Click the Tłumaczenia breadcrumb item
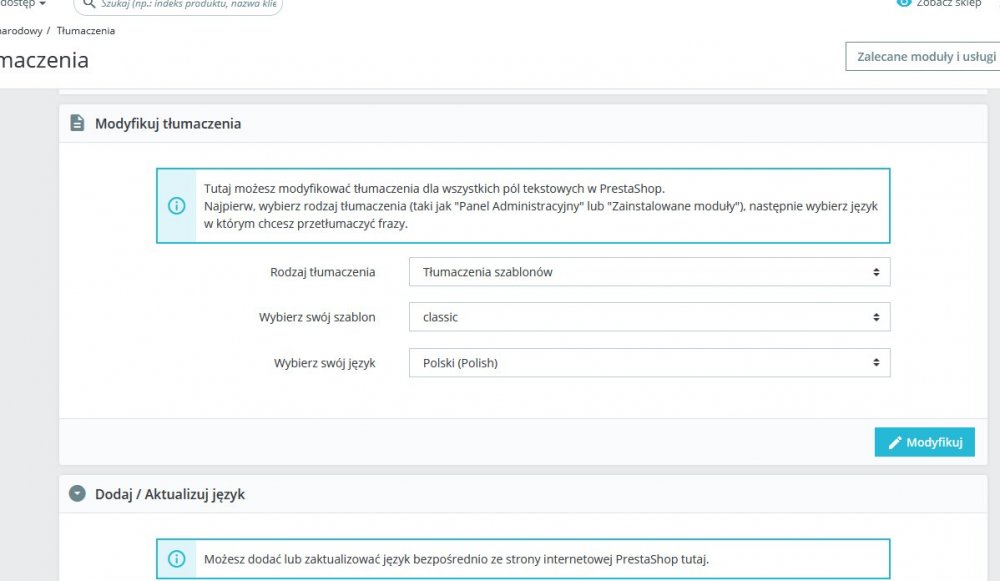Screen dimensions: 1000x581 pyautogui.click(x=86, y=31)
